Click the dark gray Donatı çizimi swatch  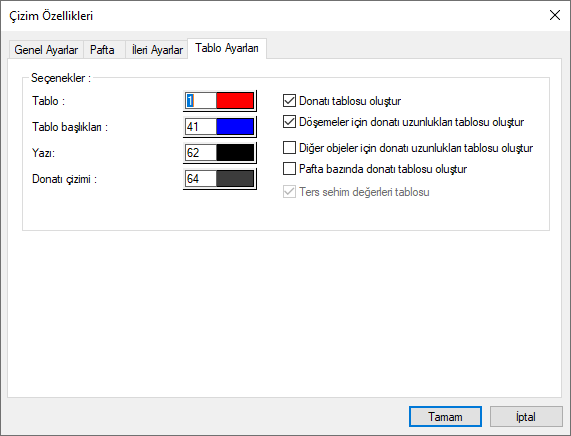[235, 179]
